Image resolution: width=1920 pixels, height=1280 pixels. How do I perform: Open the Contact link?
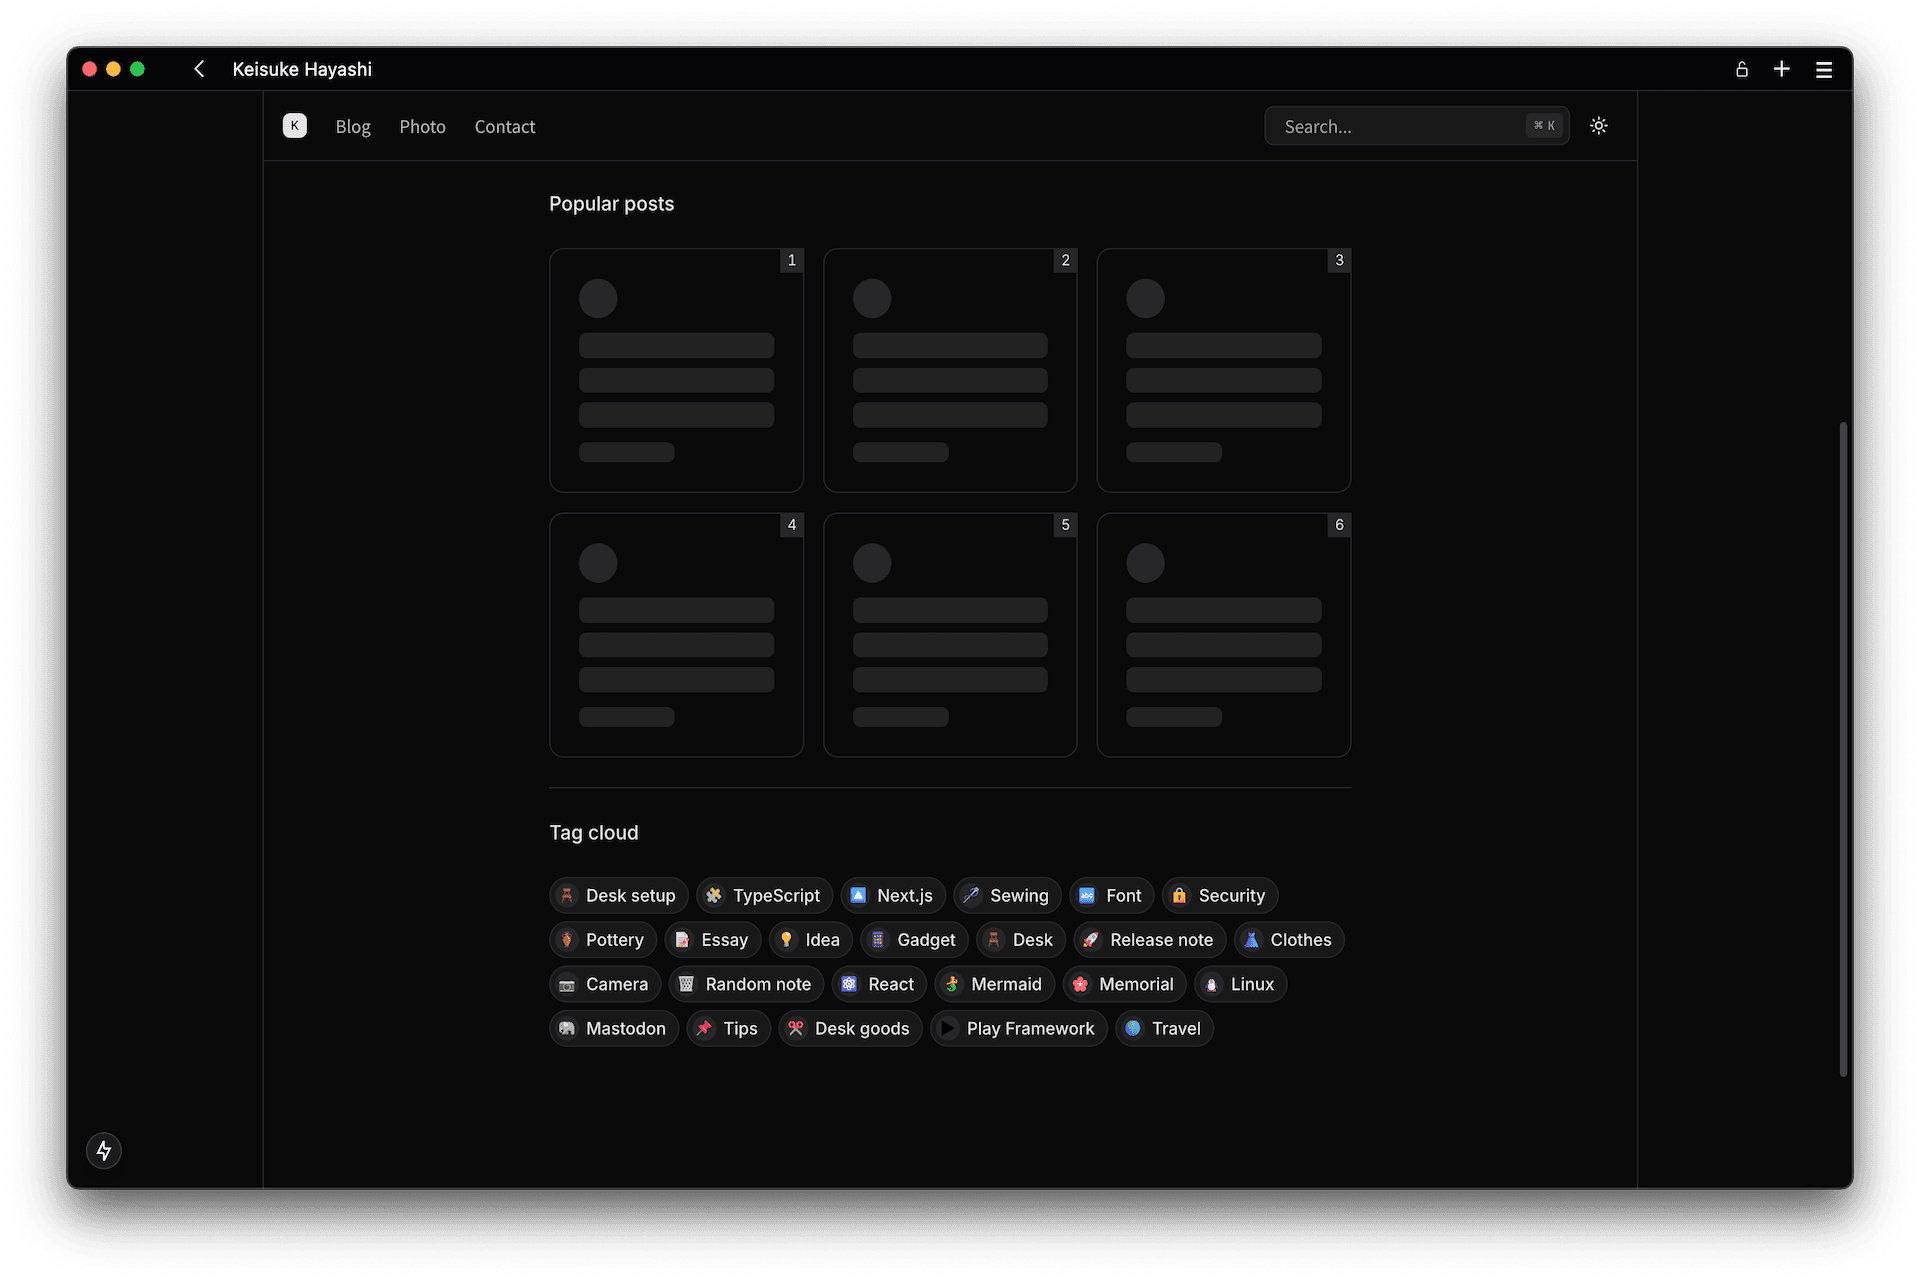(504, 127)
